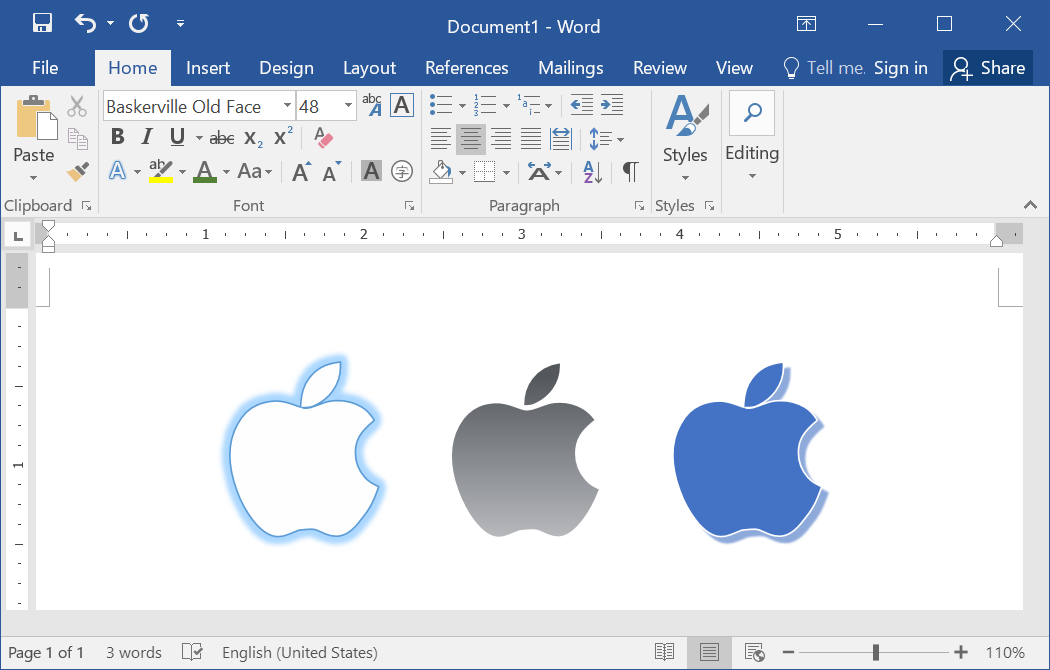Open the Change Case Aa menu
Image resolution: width=1050 pixels, height=670 pixels.
(254, 171)
